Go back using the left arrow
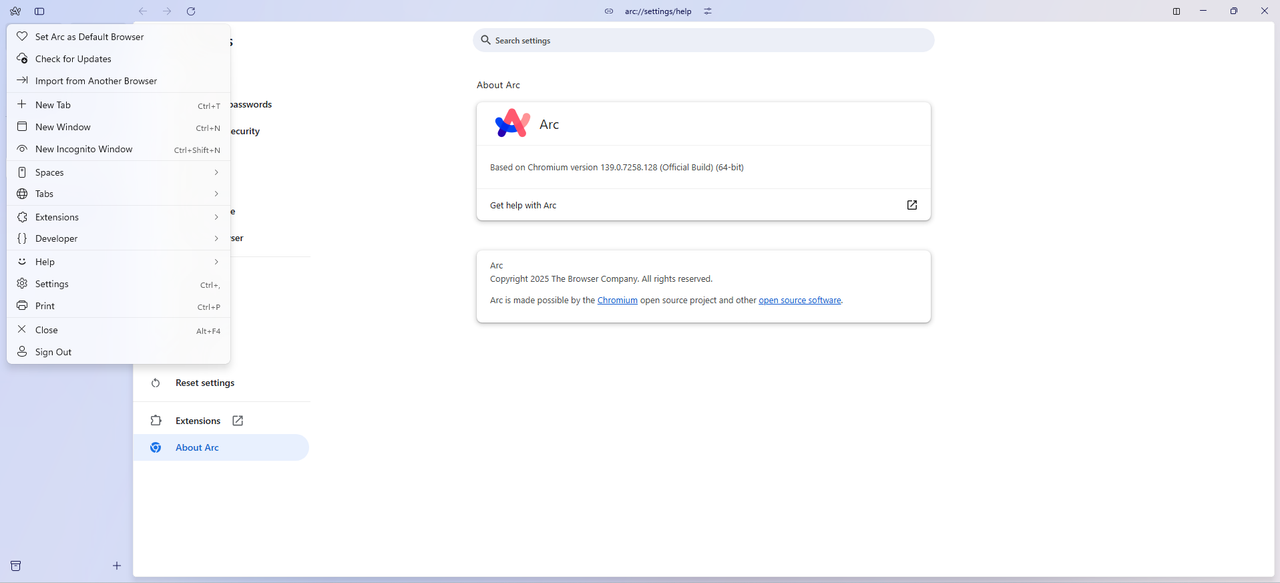Image resolution: width=1280 pixels, height=583 pixels. click(142, 11)
